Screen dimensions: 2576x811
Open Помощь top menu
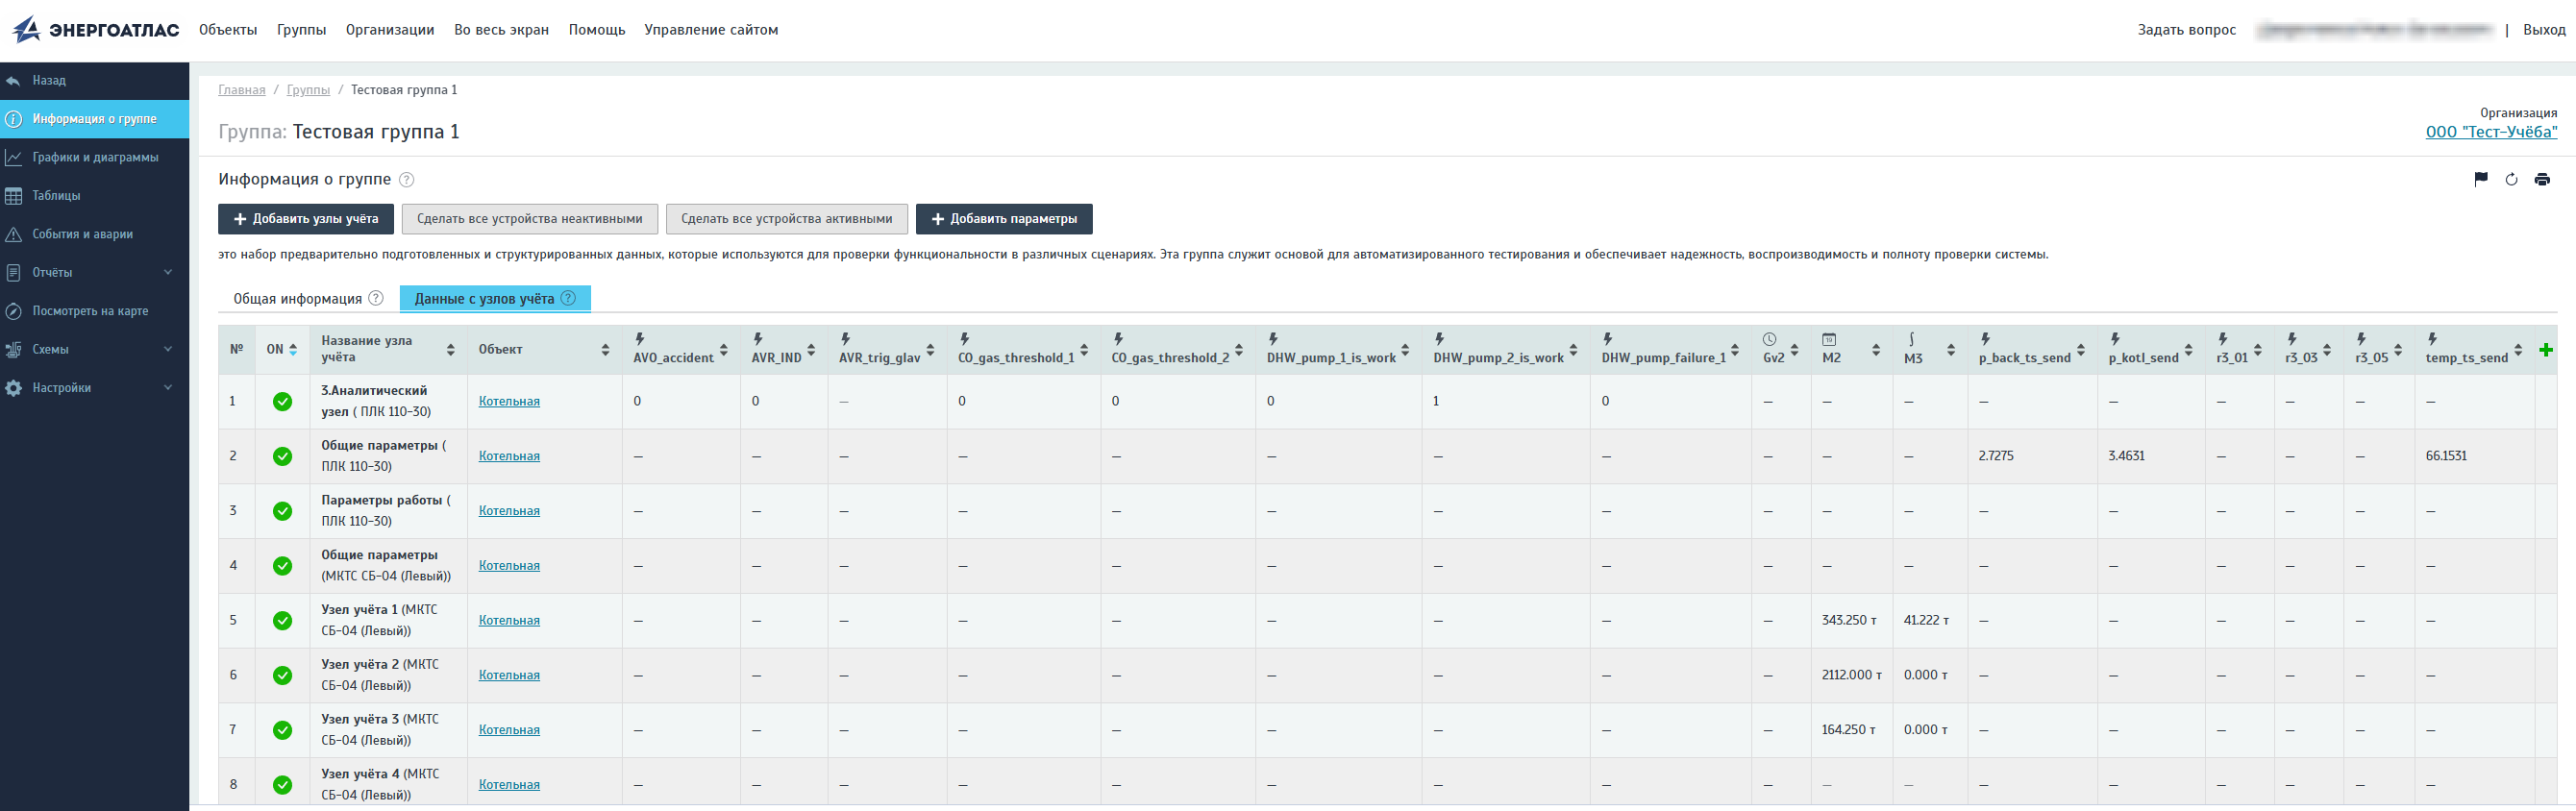[x=597, y=30]
